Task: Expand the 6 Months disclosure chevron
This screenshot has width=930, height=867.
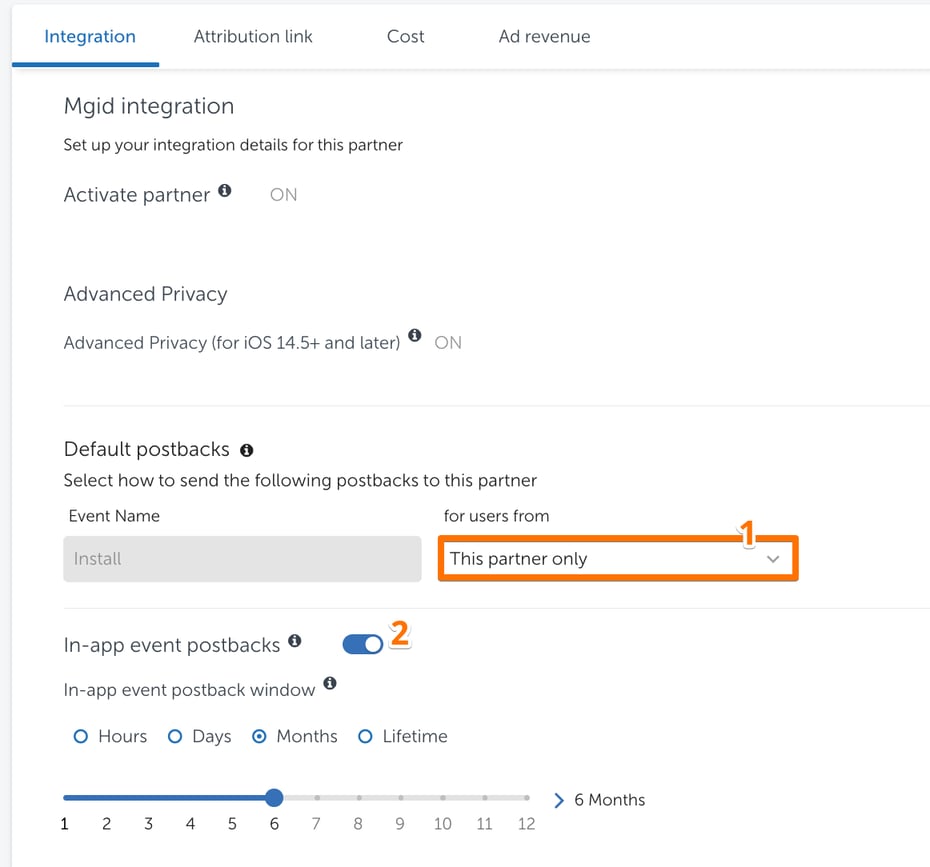Action: (x=560, y=800)
